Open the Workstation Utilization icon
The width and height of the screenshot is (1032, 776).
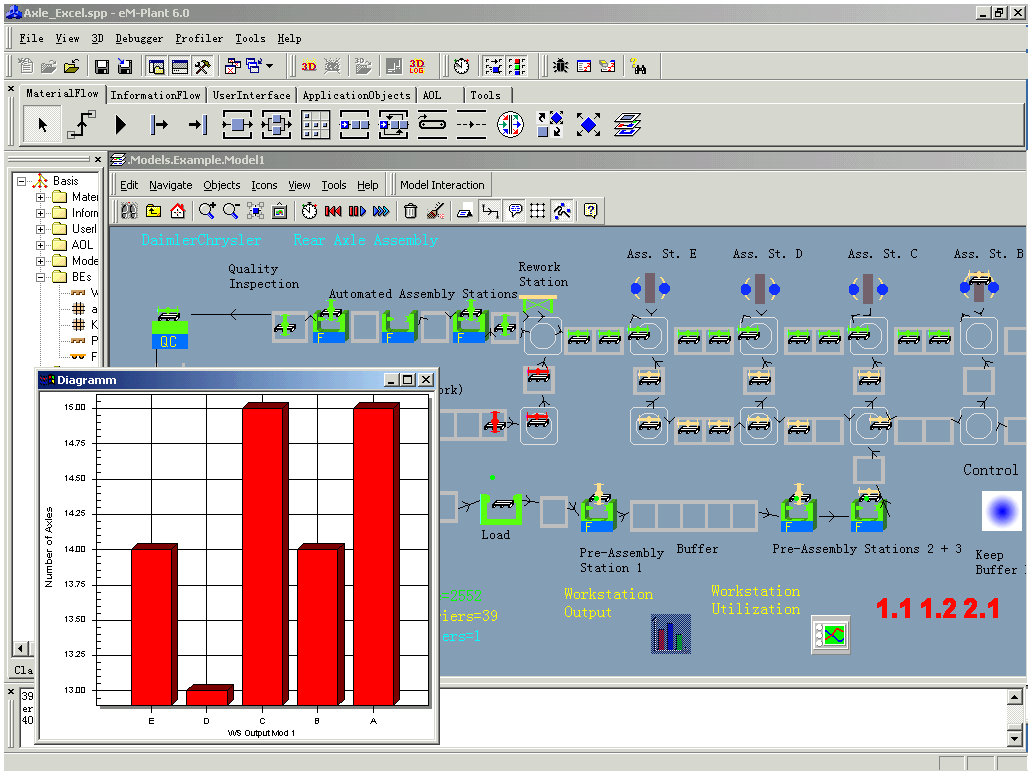(x=830, y=634)
